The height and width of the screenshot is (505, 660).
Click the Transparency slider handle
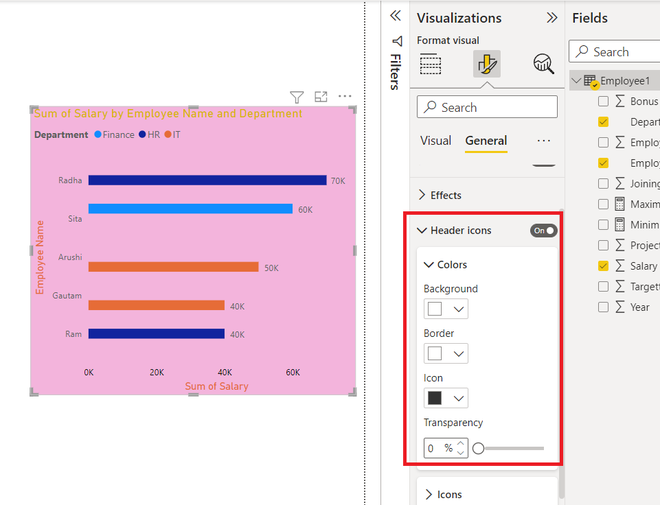click(x=478, y=448)
